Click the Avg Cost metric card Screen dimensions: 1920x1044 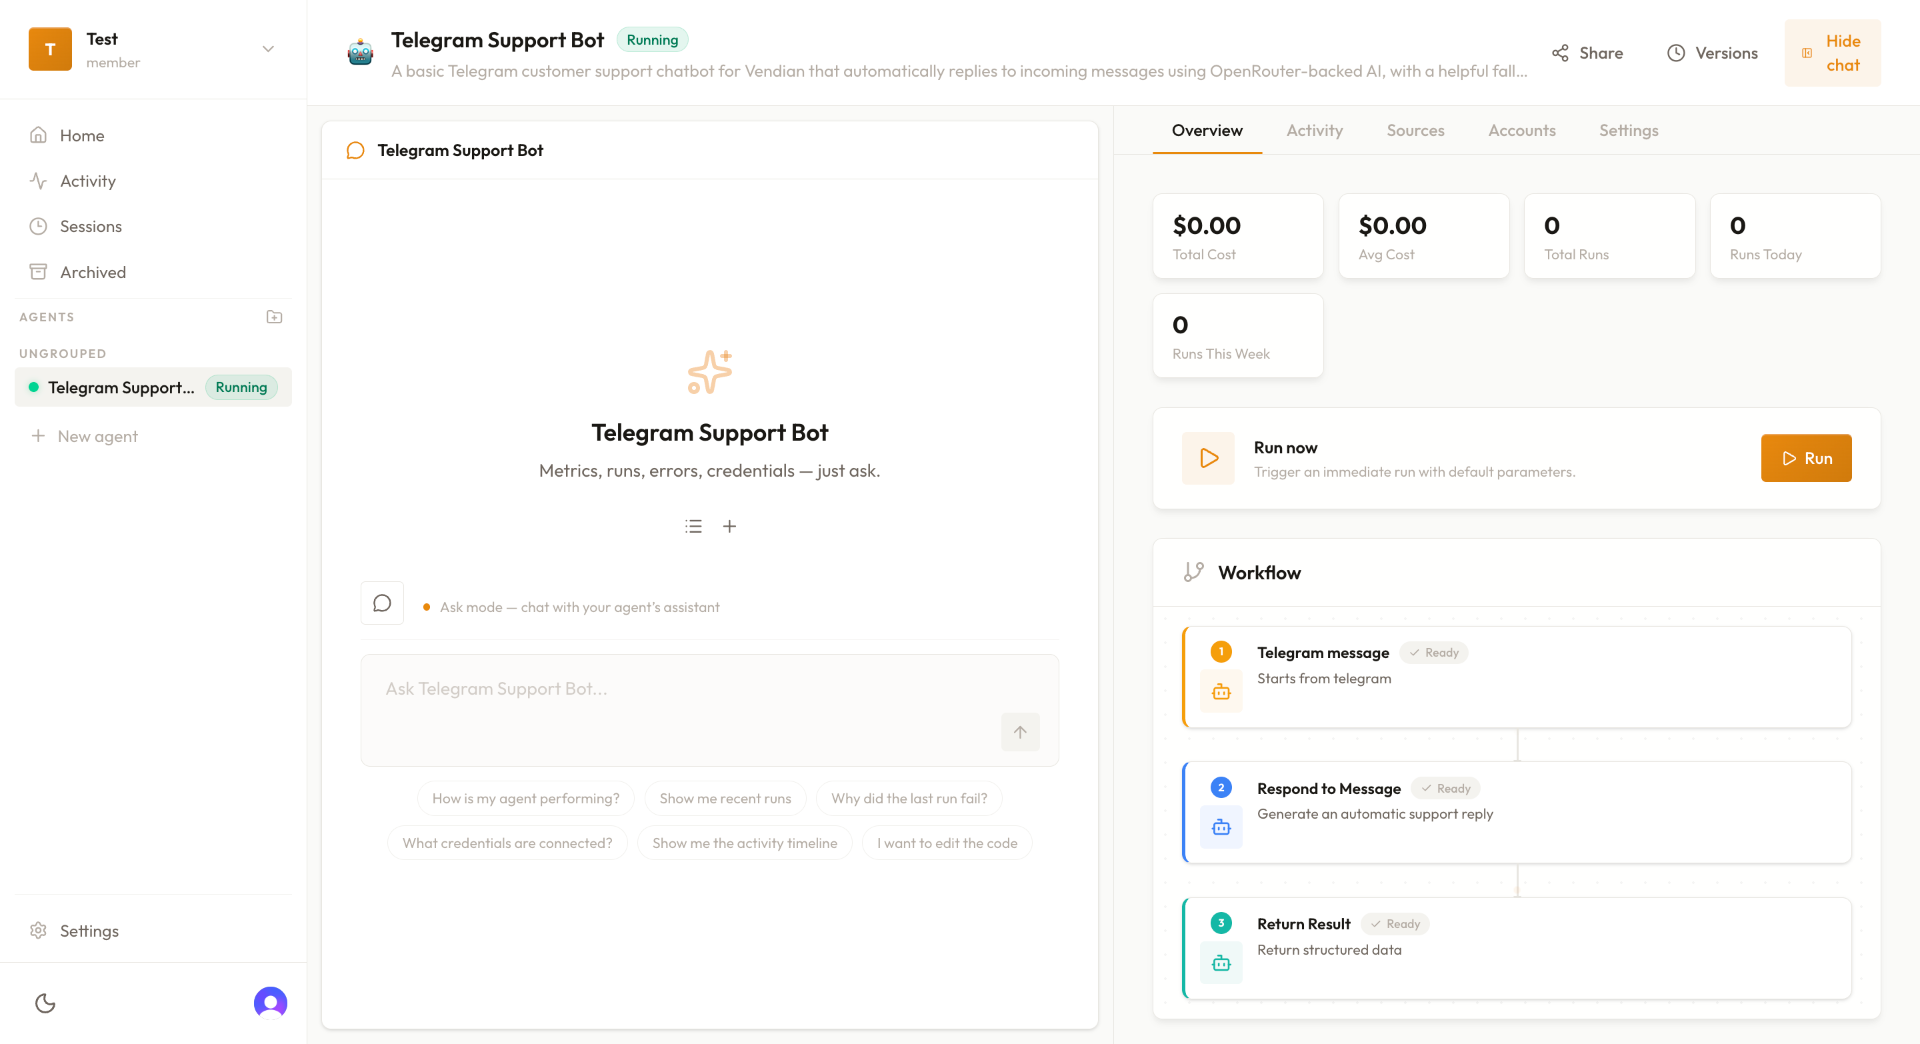pos(1424,236)
